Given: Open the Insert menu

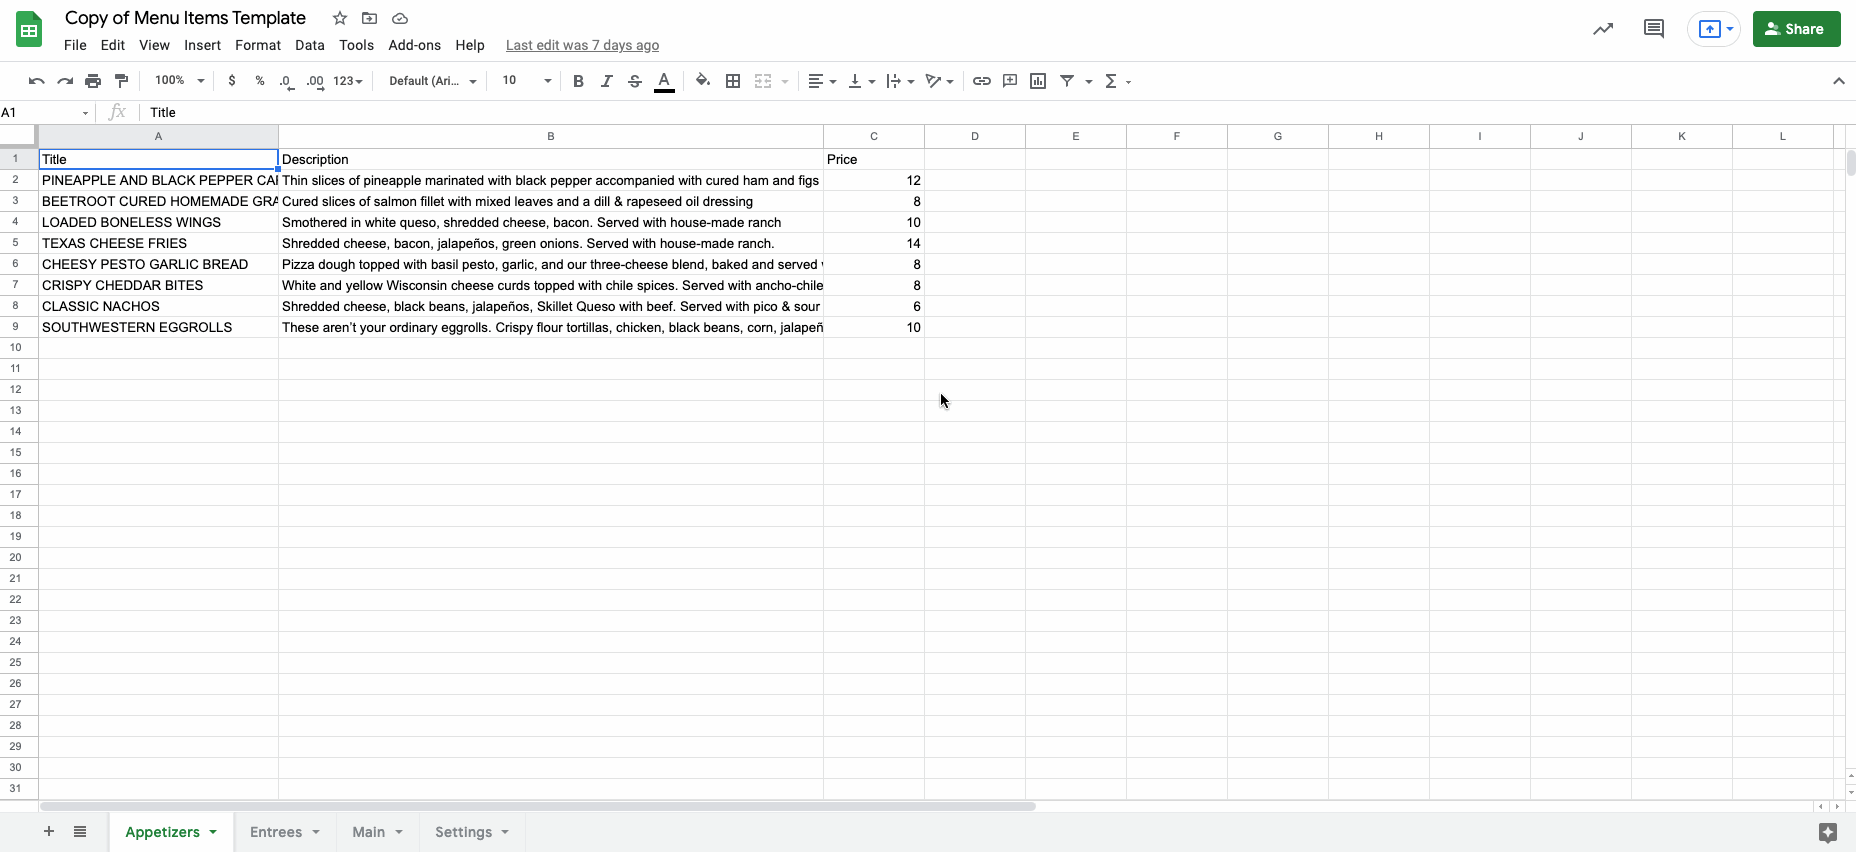Looking at the screenshot, I should [202, 45].
